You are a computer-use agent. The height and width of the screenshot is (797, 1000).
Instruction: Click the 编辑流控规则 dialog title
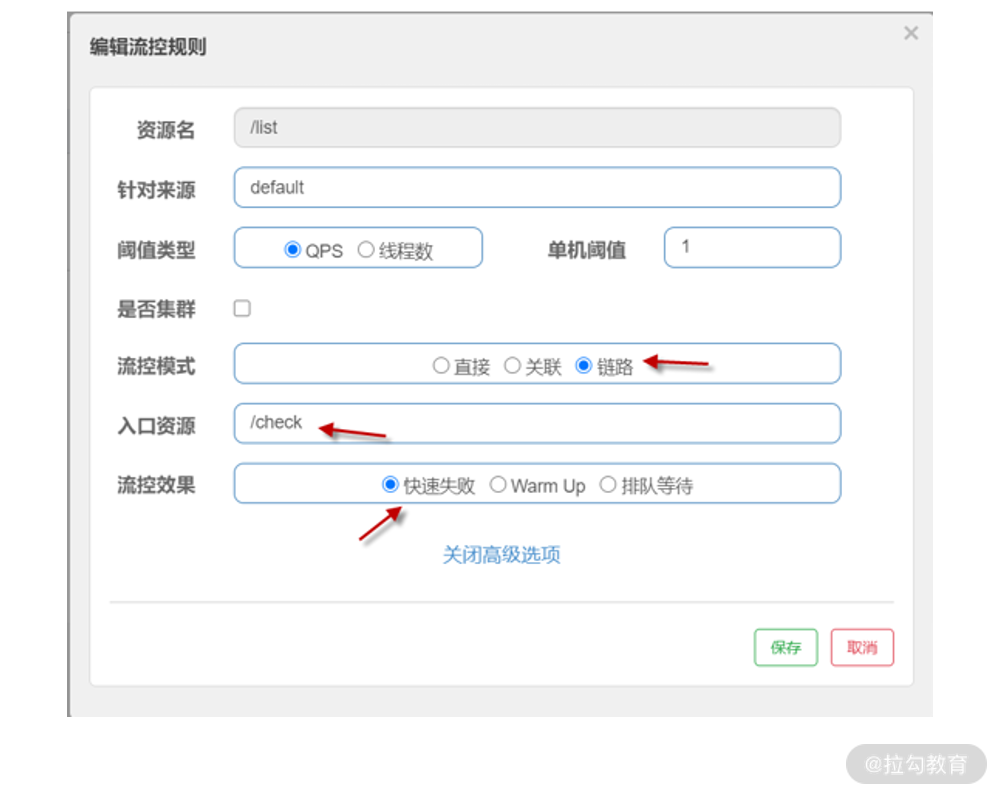(x=148, y=47)
